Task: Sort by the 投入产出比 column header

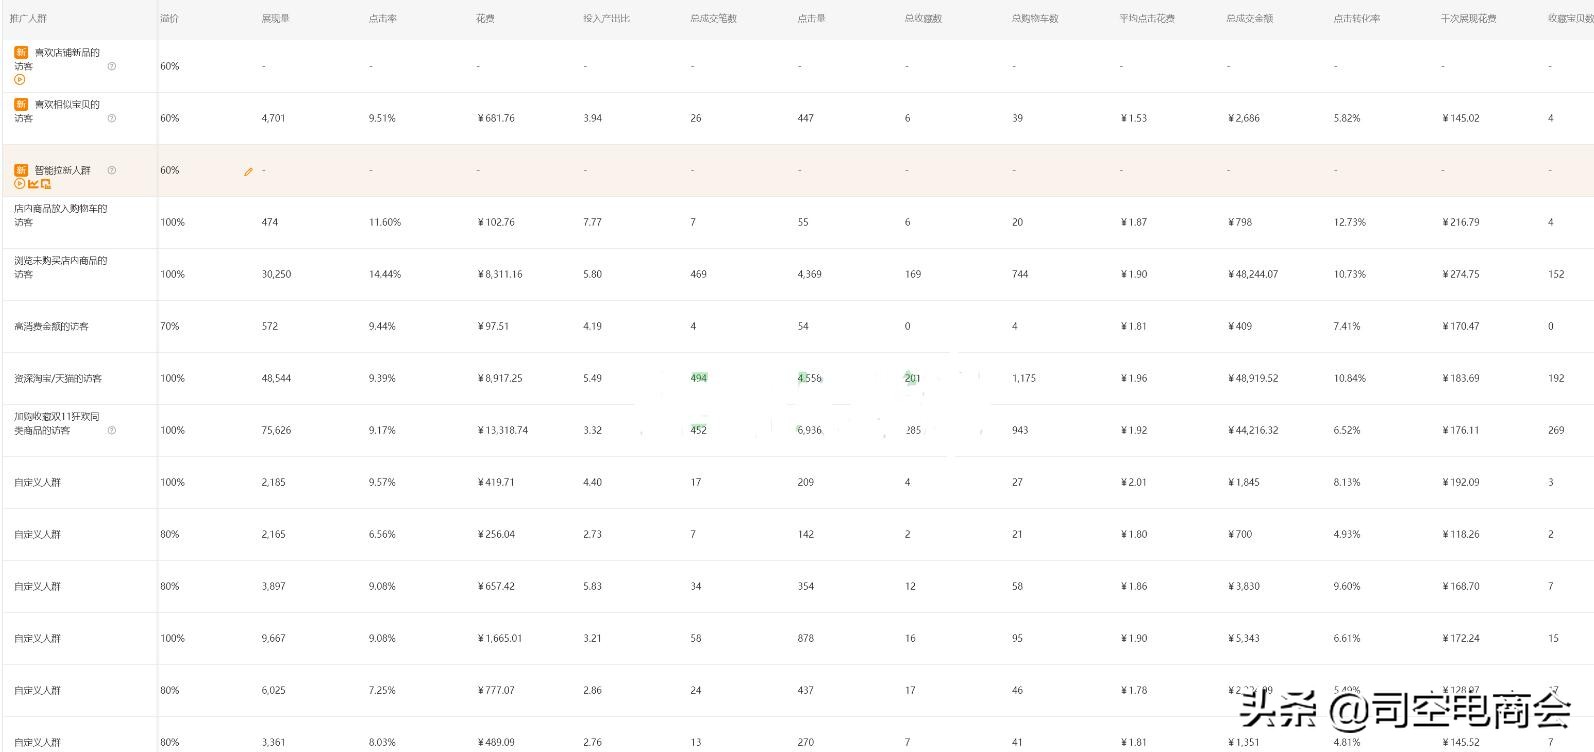Action: click(607, 18)
